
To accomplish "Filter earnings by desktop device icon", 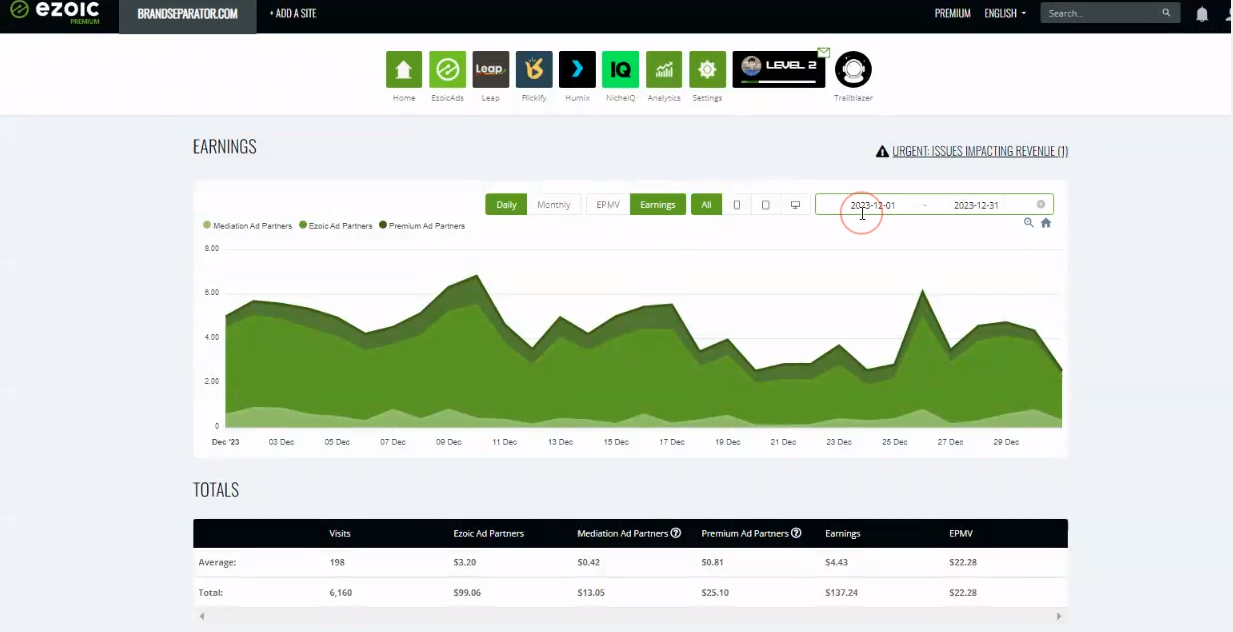I will tap(795, 205).
